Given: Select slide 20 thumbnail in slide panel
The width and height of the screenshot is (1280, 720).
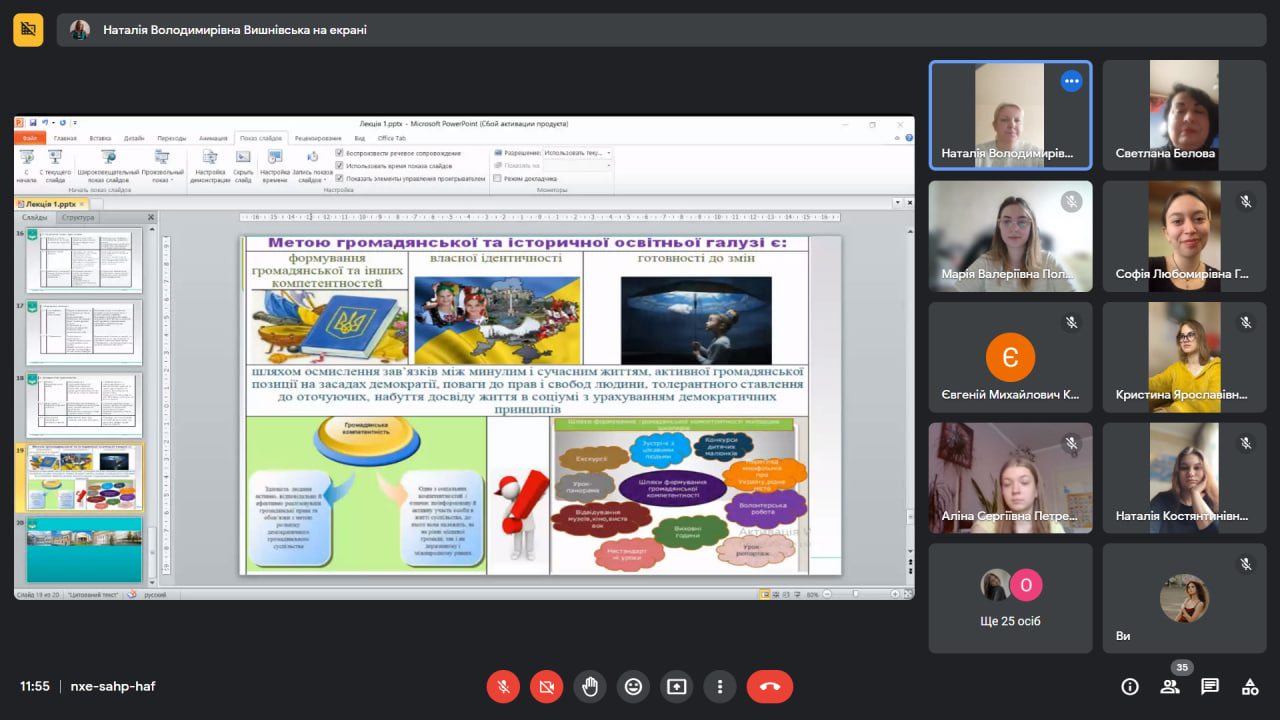Looking at the screenshot, I should pos(85,549).
